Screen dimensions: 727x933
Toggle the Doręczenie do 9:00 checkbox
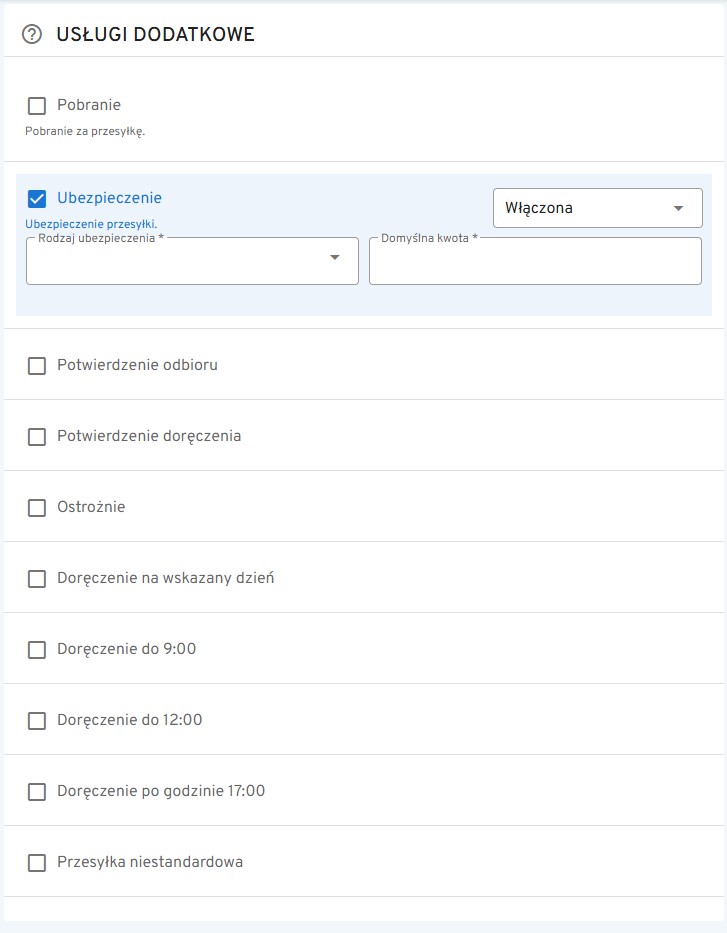[37, 650]
